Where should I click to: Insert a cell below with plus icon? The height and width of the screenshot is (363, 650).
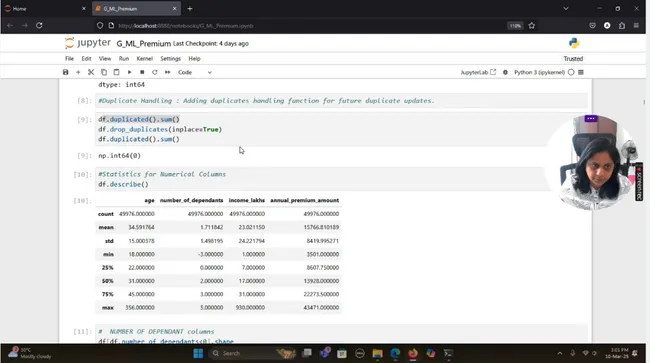tap(78, 72)
